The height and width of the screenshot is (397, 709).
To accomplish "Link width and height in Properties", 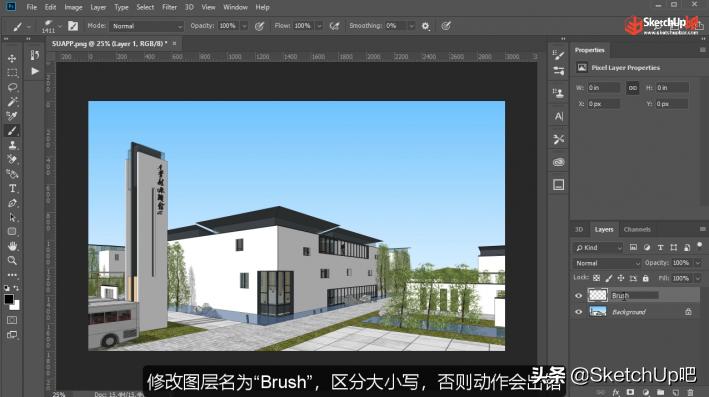I will click(x=633, y=88).
